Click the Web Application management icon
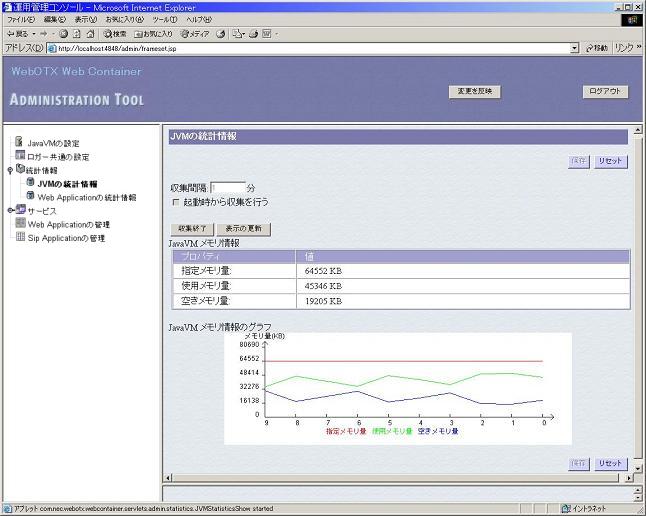This screenshot has width=646, height=516. pyautogui.click(x=19, y=224)
